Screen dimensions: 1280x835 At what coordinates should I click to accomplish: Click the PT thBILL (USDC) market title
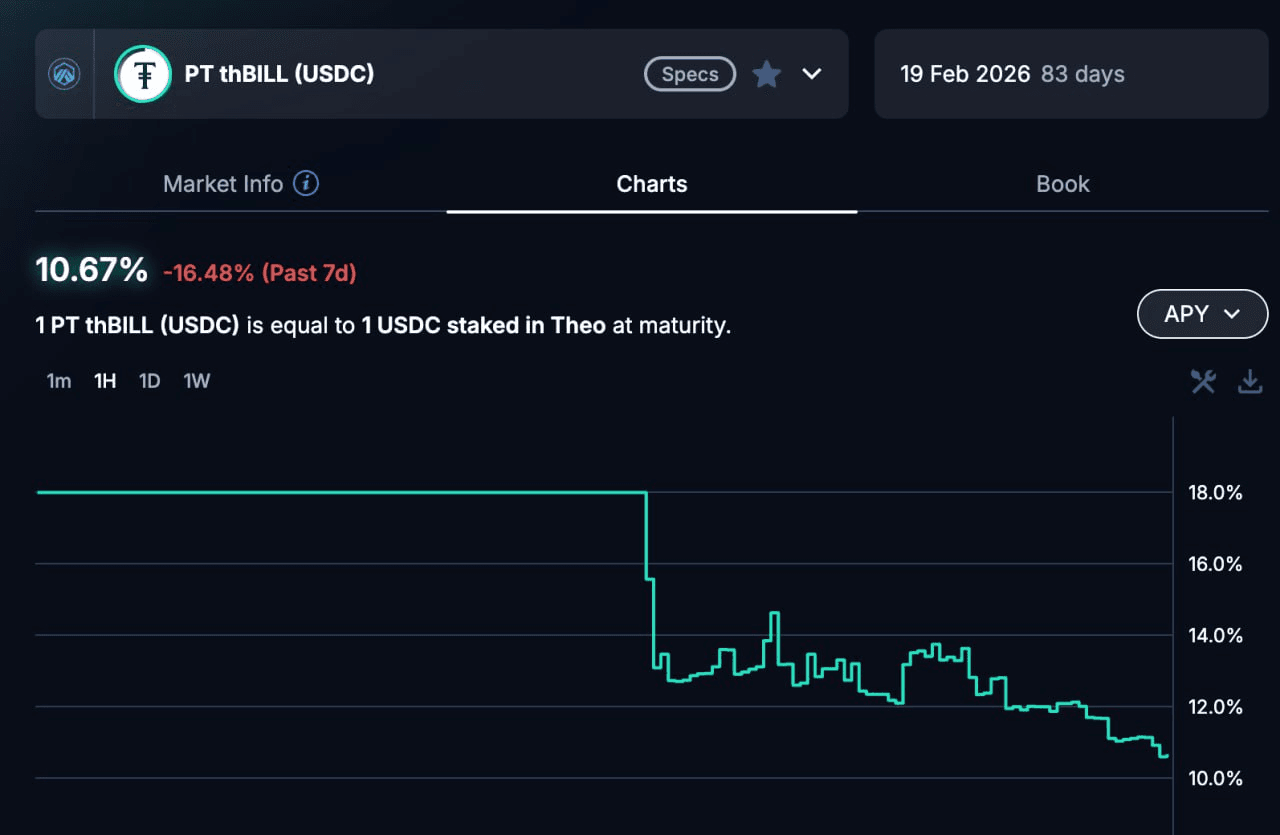pyautogui.click(x=279, y=74)
